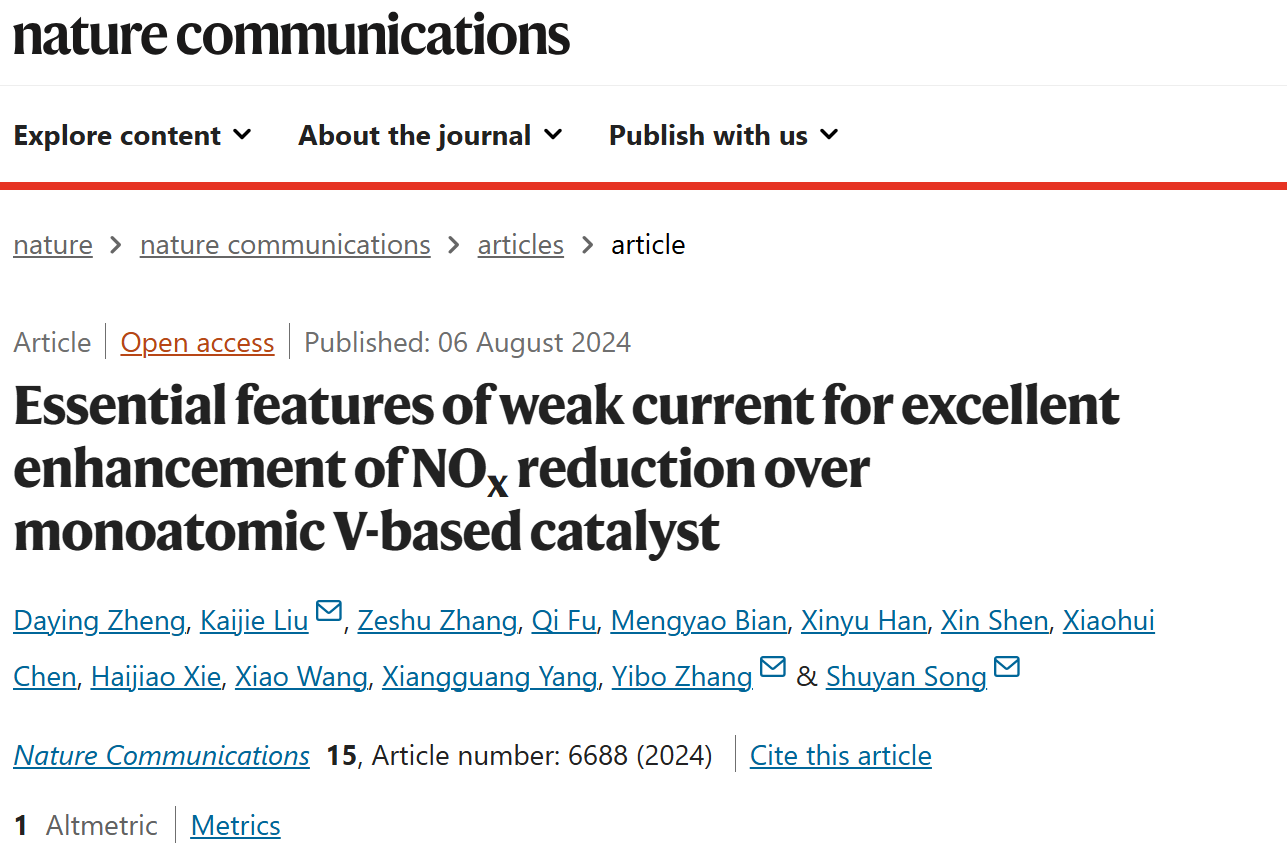Expand the Explore content menu
The image size is (1287, 860).
tap(132, 135)
